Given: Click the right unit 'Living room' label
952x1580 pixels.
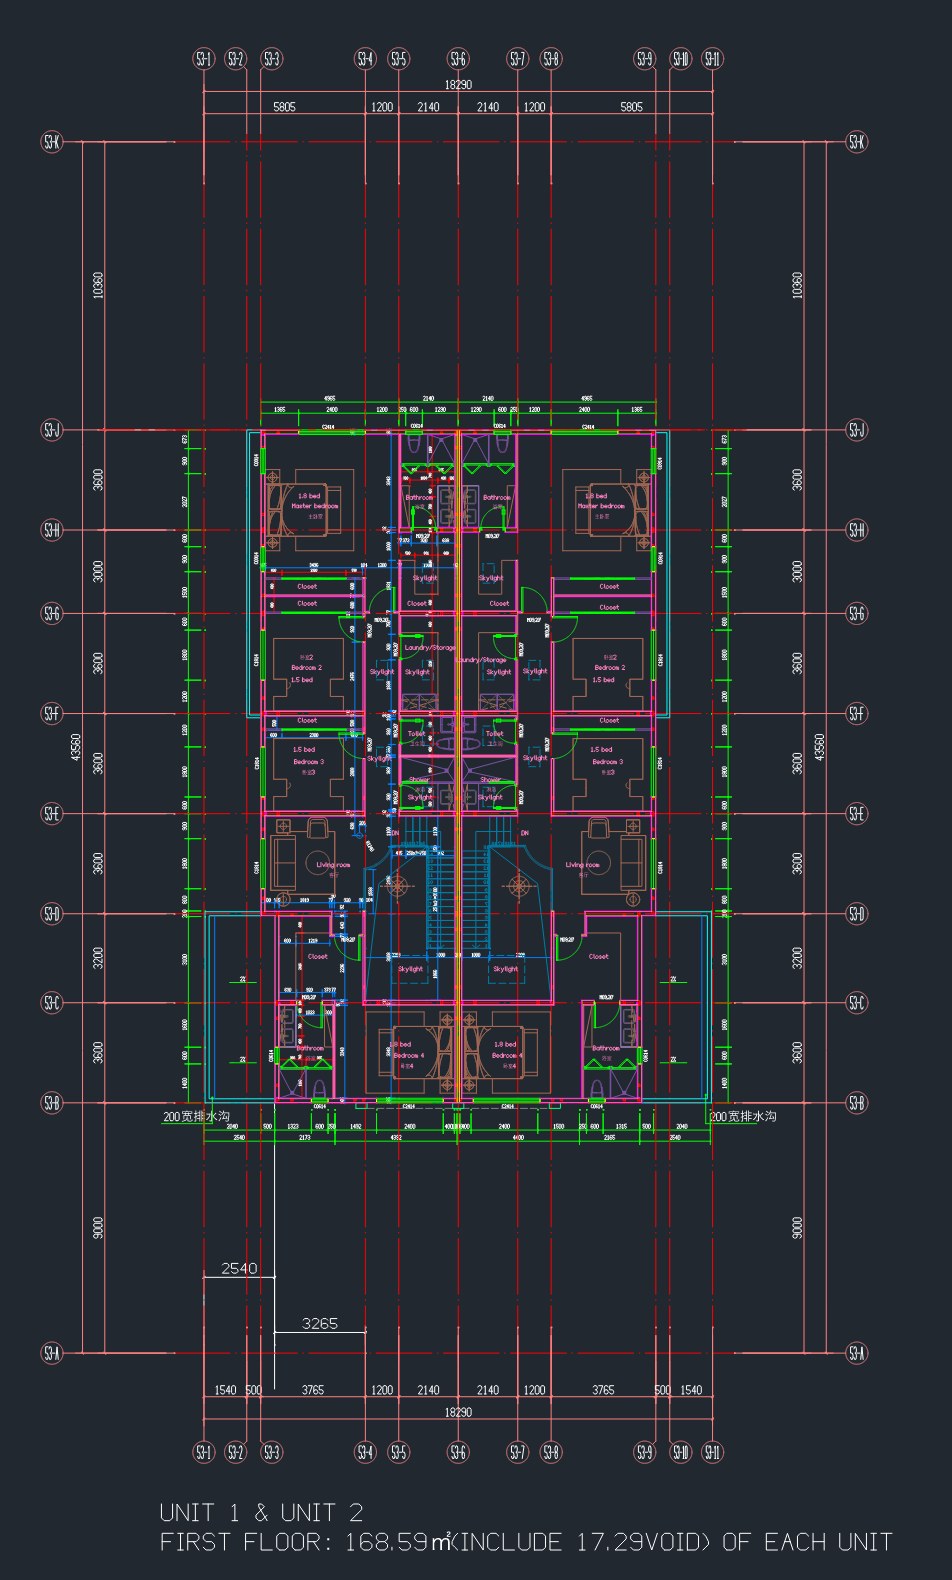Looking at the screenshot, I should (582, 865).
